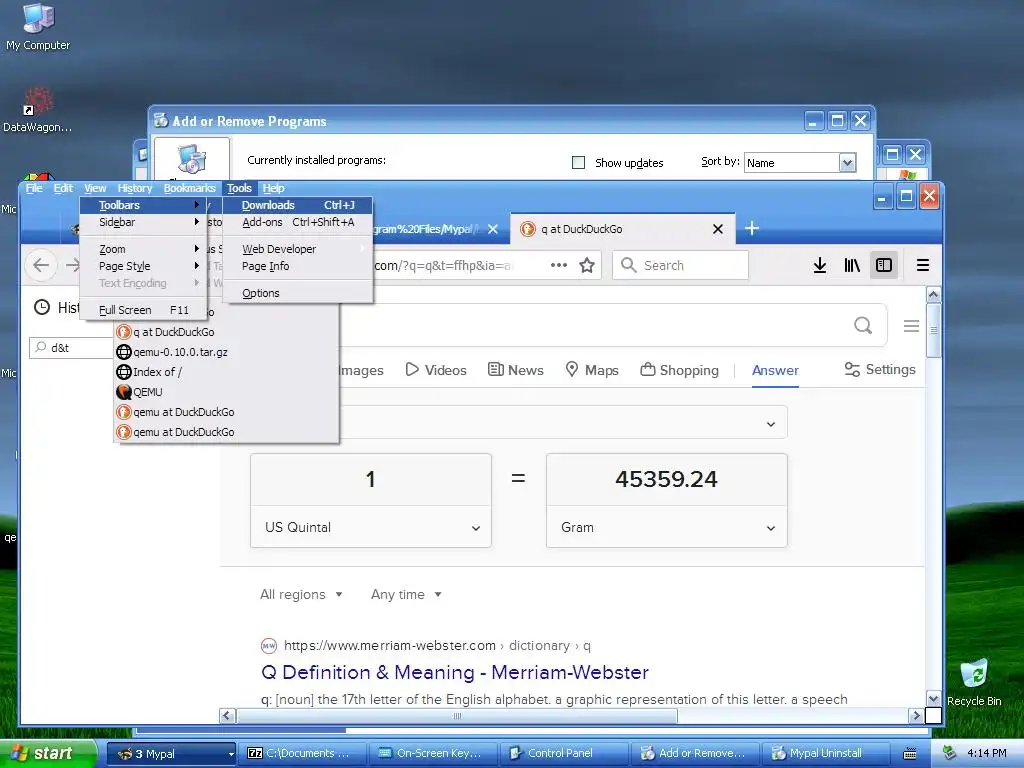Open the Any time filter dropdown
Viewport: 1024px width, 768px height.
click(x=406, y=594)
